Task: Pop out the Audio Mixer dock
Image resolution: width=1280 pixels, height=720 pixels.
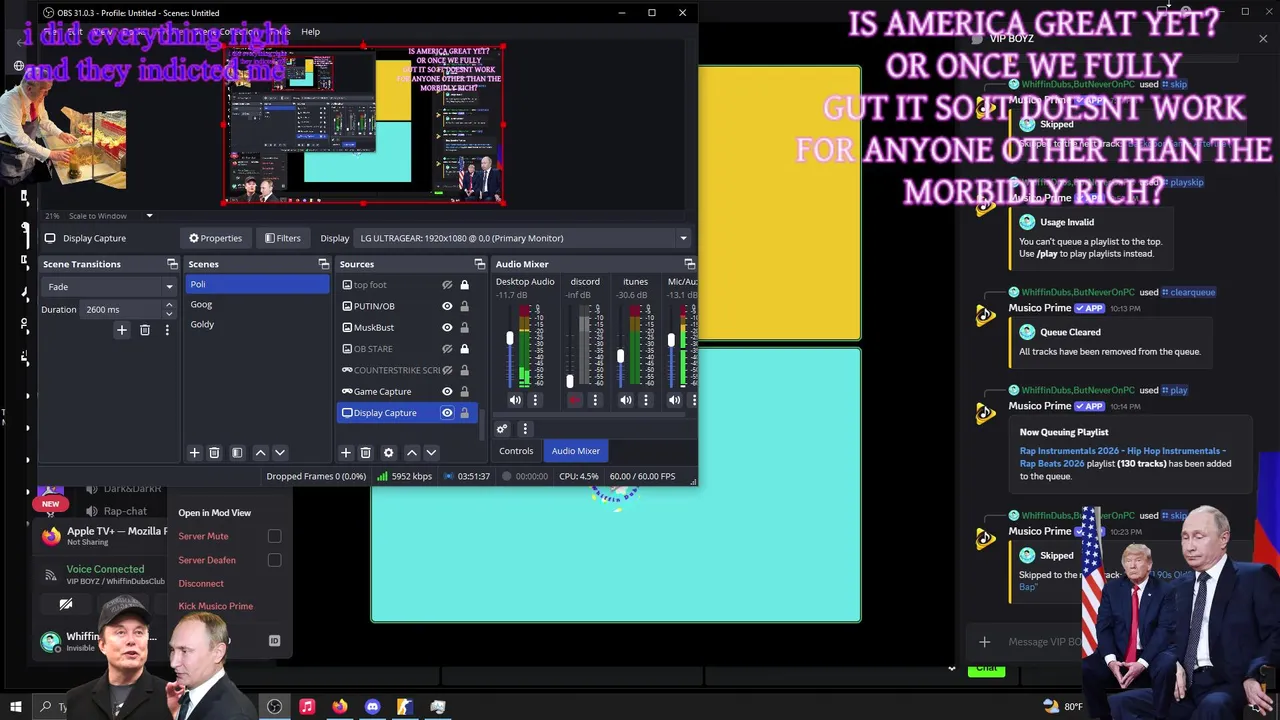Action: click(x=689, y=264)
